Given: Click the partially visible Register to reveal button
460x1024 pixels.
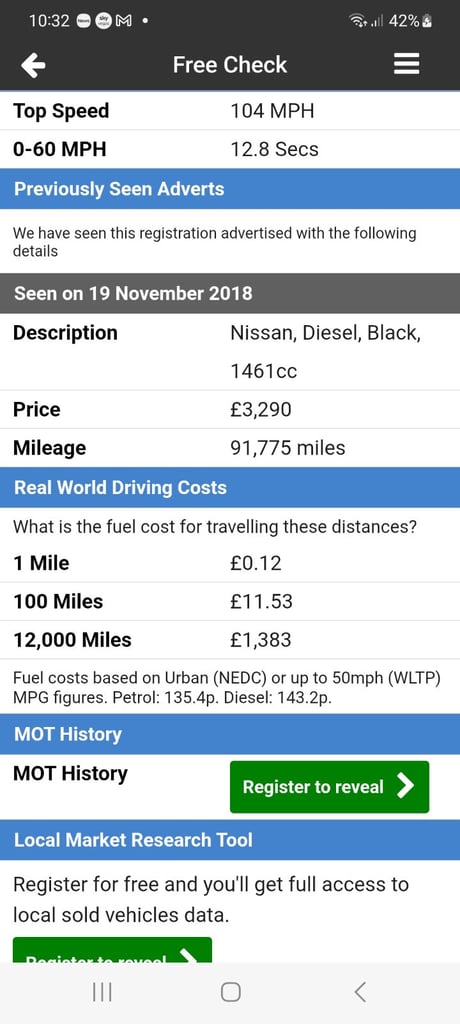Looking at the screenshot, I should [112, 950].
